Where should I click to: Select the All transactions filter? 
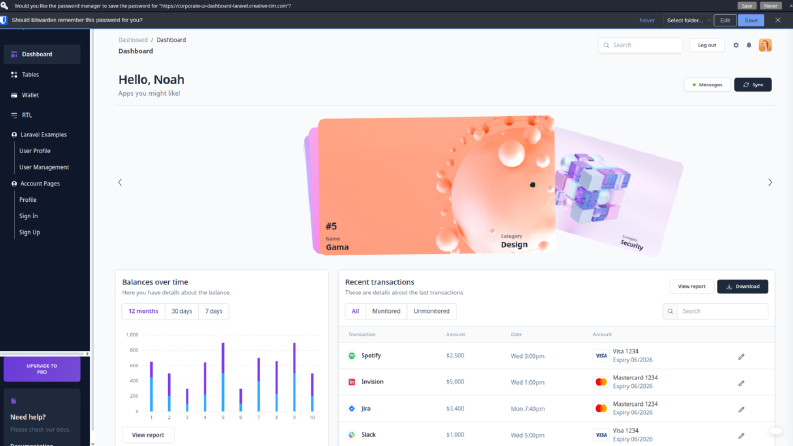pyautogui.click(x=356, y=311)
